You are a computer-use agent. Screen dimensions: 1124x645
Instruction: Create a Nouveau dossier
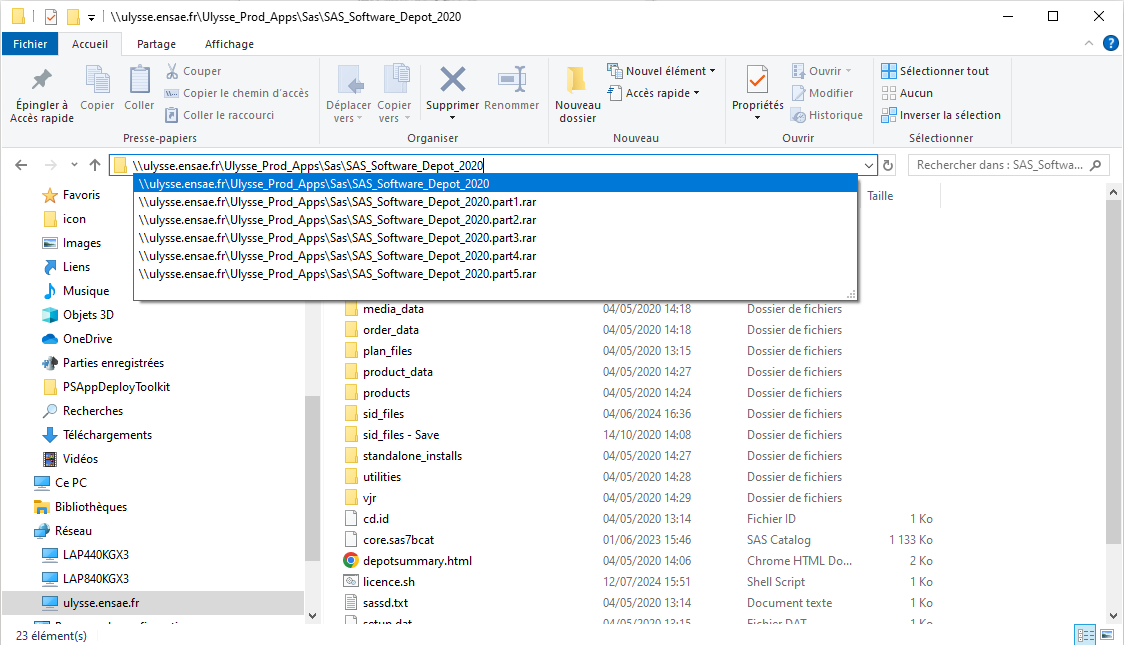pyautogui.click(x=578, y=95)
